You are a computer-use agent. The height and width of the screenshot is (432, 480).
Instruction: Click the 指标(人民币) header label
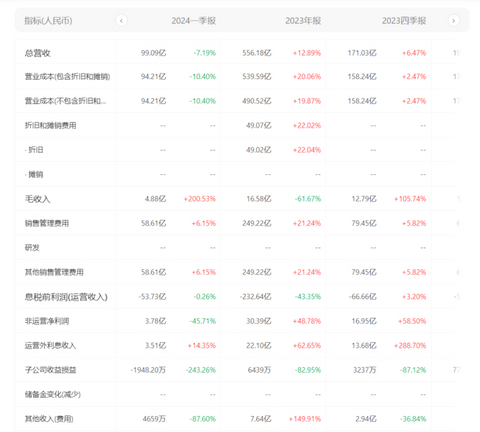(48, 21)
